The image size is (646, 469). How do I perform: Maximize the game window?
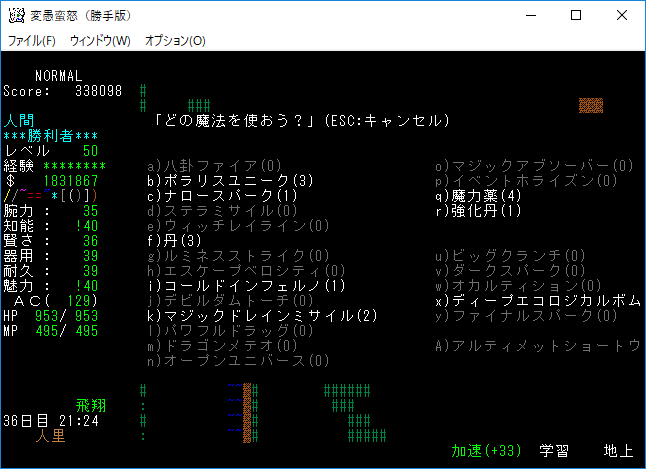click(x=575, y=16)
